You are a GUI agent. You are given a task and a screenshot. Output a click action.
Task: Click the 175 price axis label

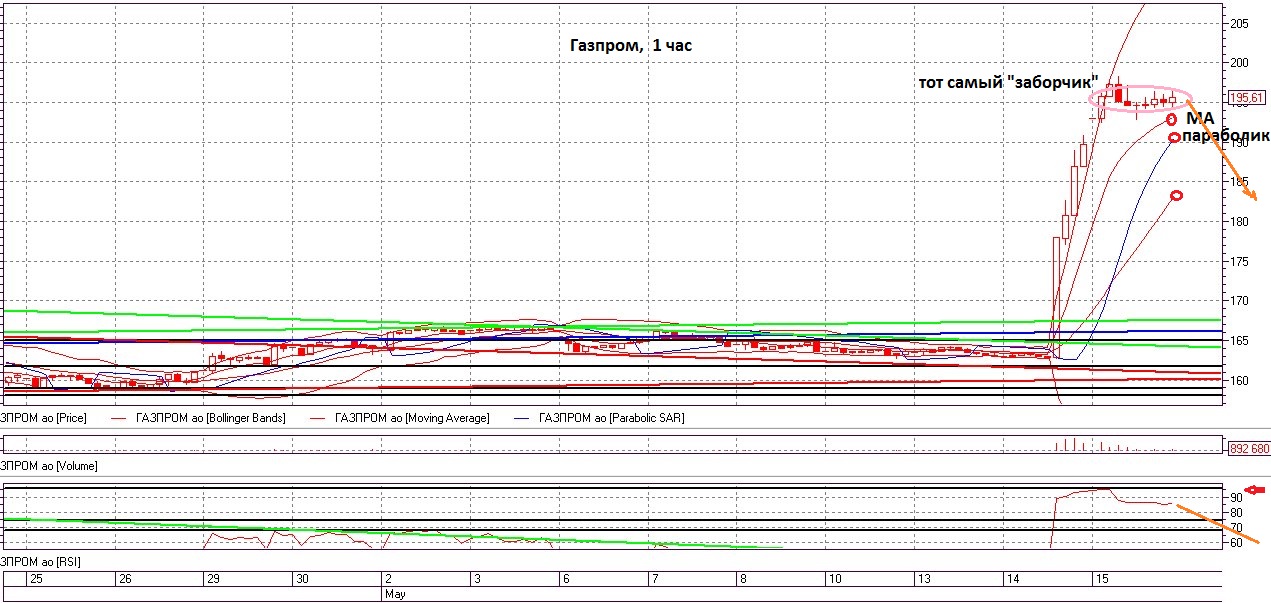click(1241, 262)
